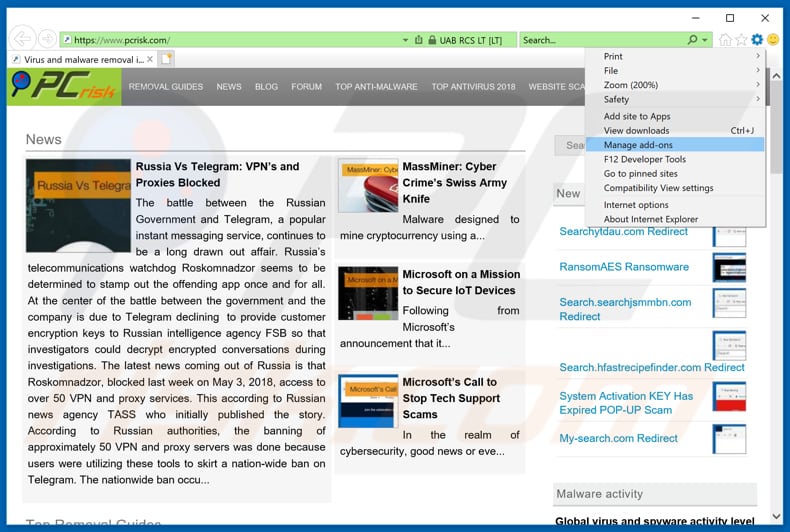Open Search.hfastrecipefinder.com Redirect link
Screen dimensions: 790x532
(x=651, y=367)
